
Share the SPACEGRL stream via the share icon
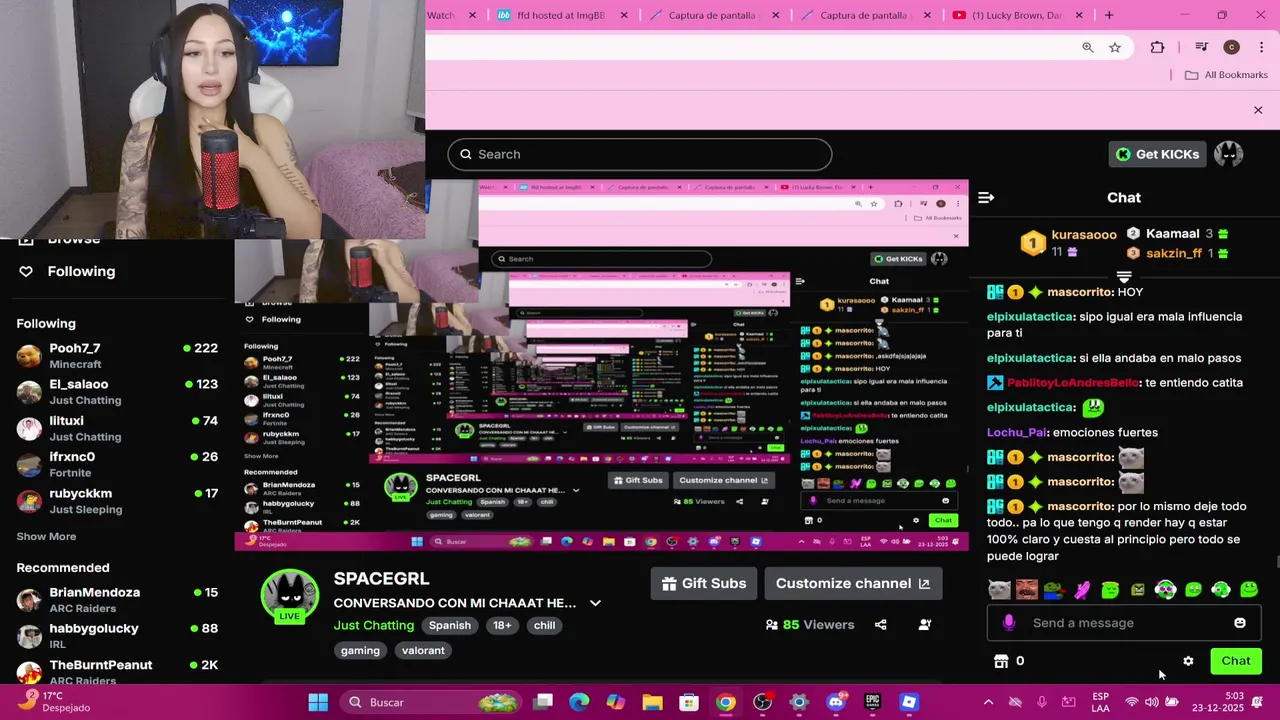[x=880, y=625]
